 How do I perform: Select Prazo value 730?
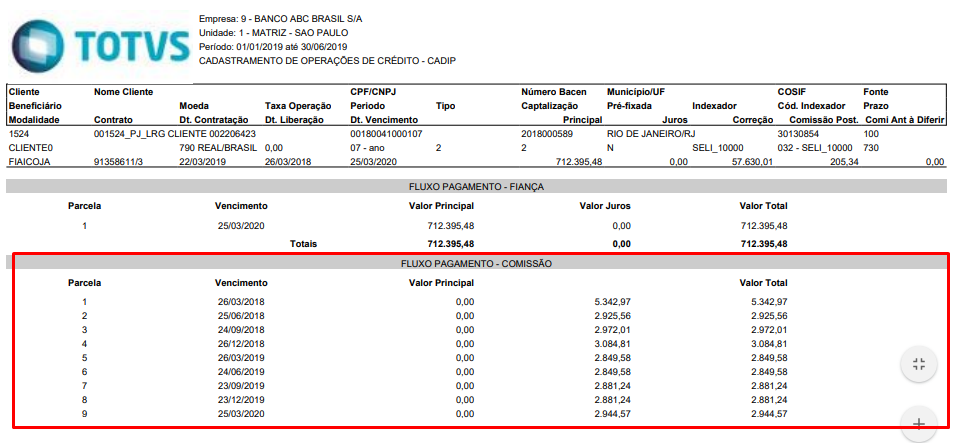click(871, 147)
